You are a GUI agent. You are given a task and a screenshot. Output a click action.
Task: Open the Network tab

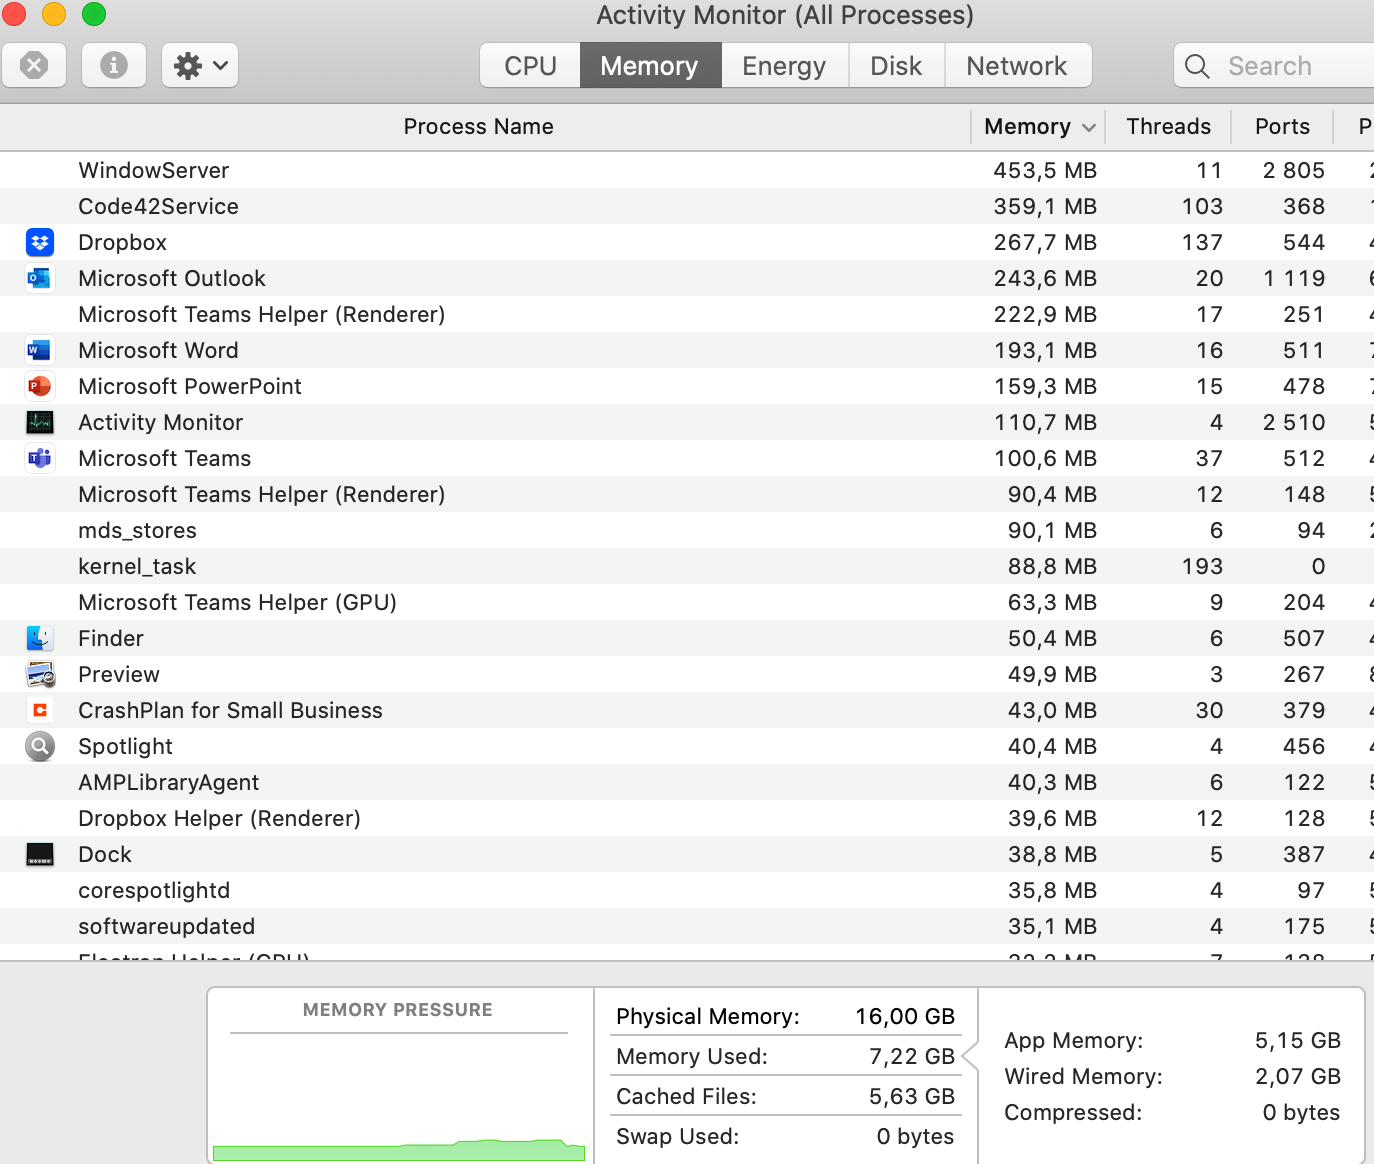1018,66
